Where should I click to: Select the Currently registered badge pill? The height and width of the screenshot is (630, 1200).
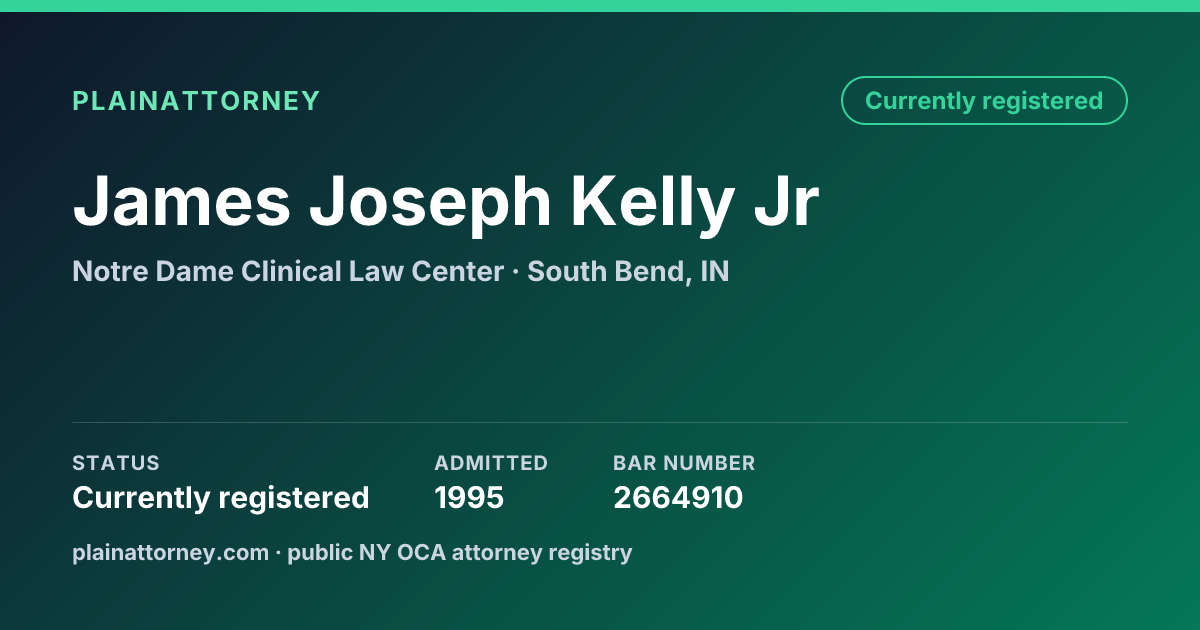pos(984,101)
